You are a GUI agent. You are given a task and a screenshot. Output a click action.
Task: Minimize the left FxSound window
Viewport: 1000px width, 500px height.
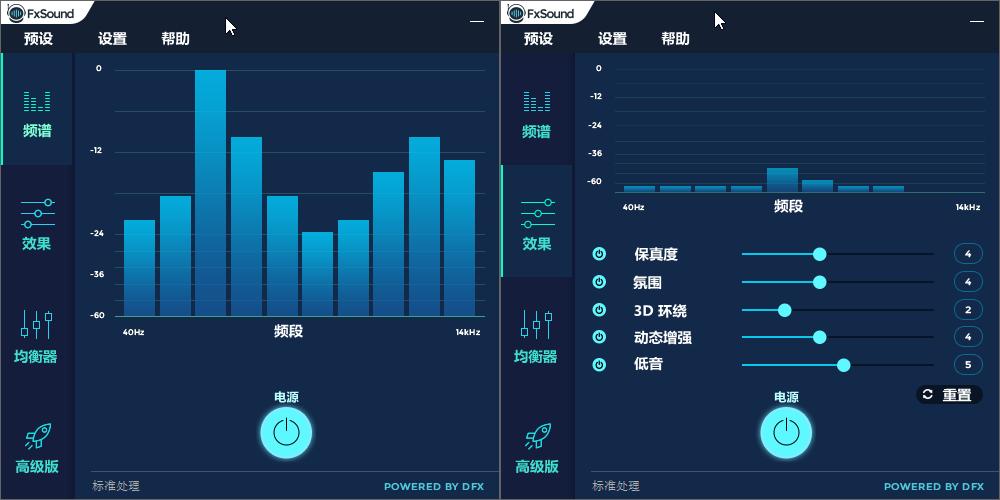coord(477,21)
